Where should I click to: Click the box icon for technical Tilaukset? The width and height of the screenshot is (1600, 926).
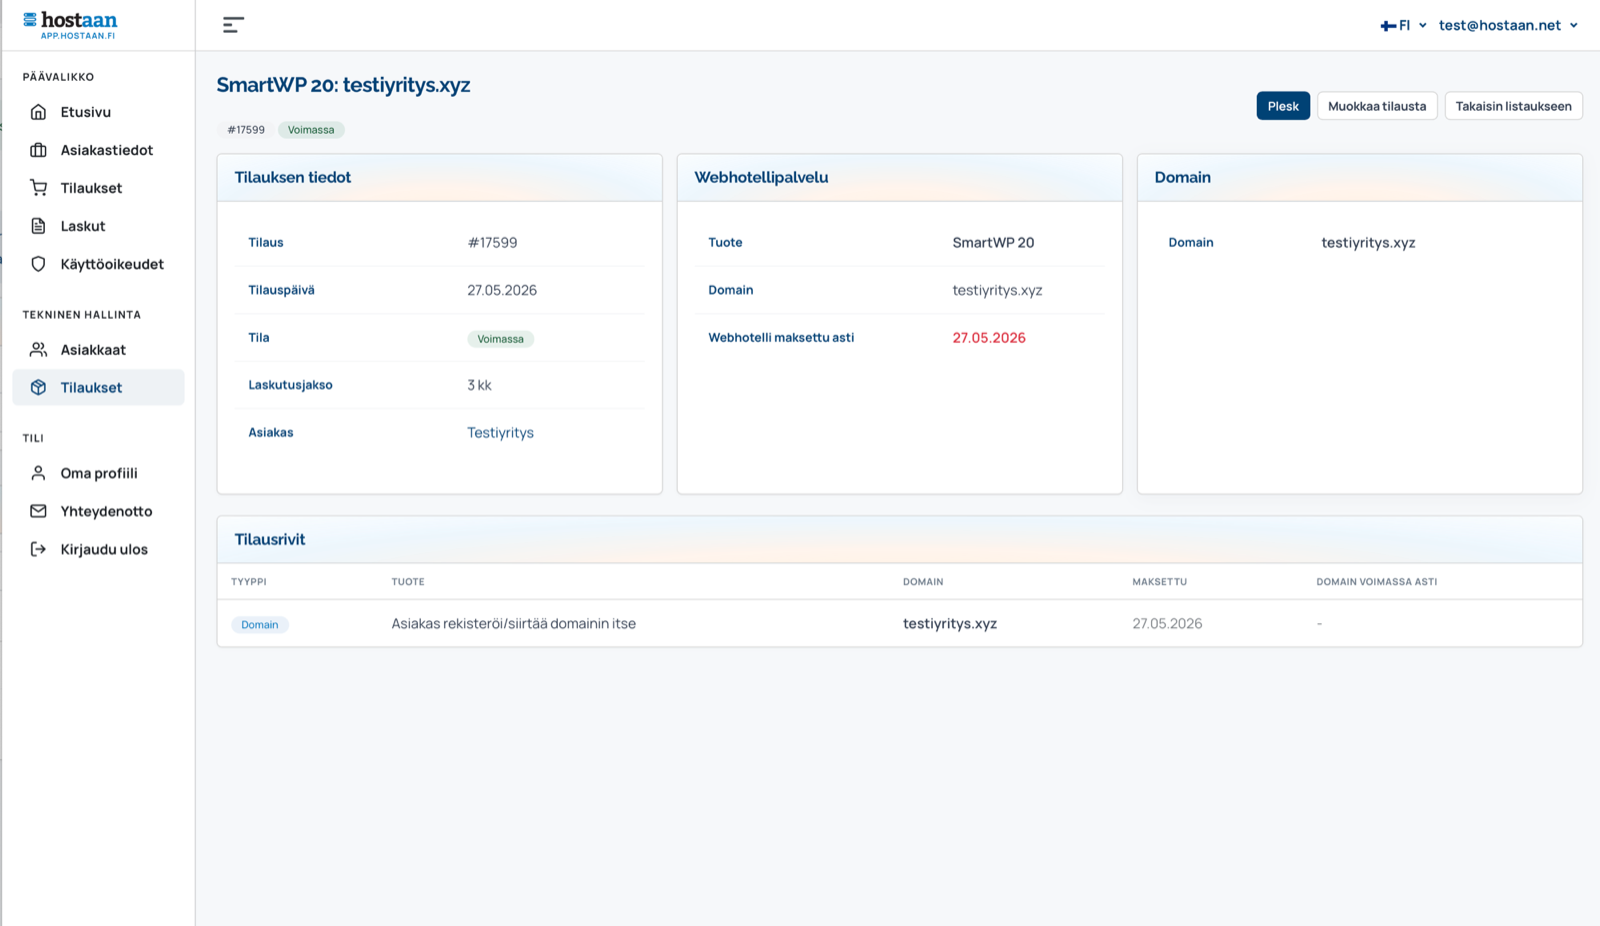tap(38, 388)
